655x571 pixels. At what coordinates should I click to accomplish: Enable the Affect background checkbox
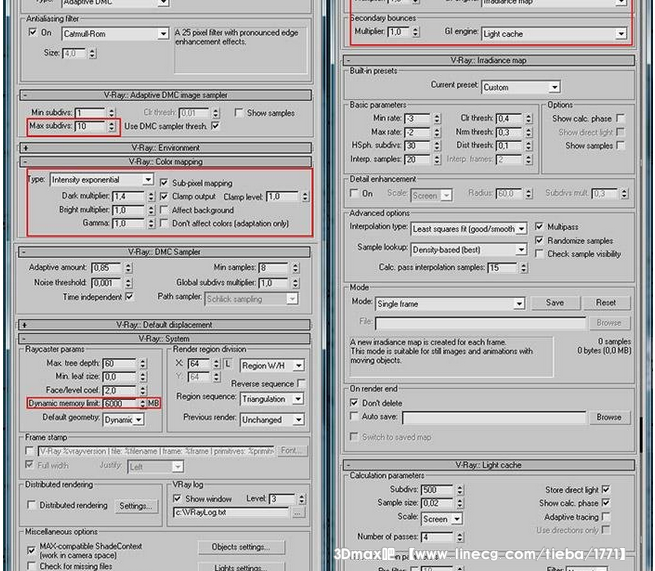(x=164, y=210)
